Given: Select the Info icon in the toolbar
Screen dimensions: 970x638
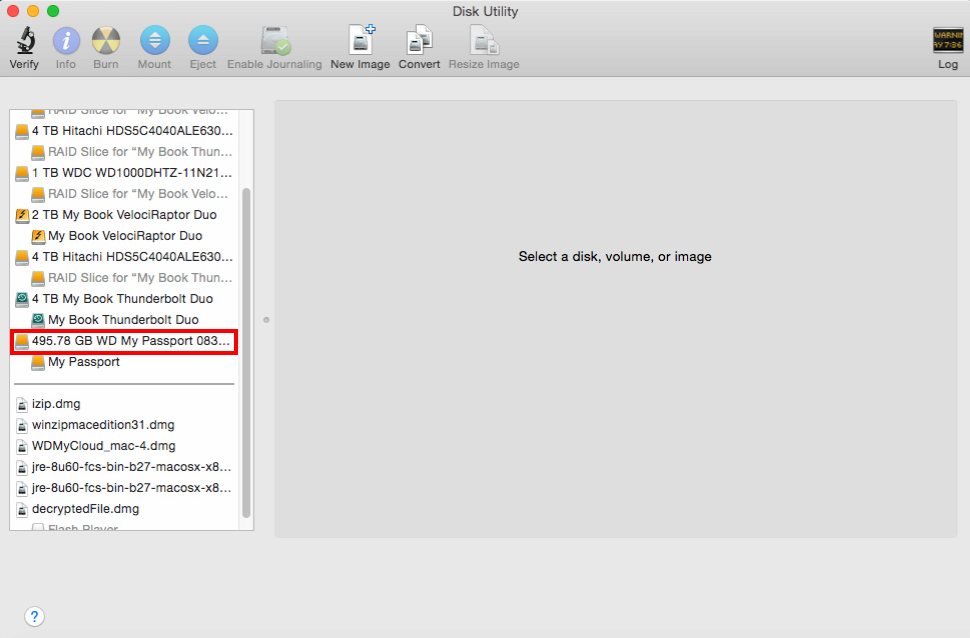Looking at the screenshot, I should click(x=65, y=44).
